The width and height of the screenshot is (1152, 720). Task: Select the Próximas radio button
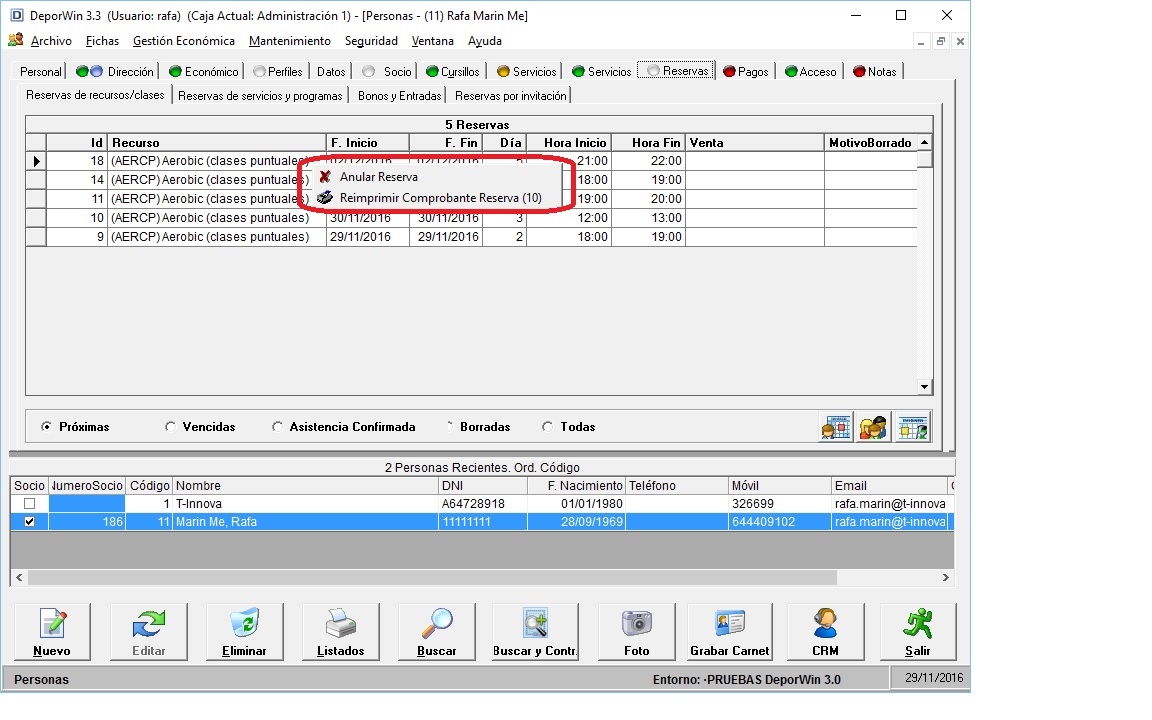(47, 427)
